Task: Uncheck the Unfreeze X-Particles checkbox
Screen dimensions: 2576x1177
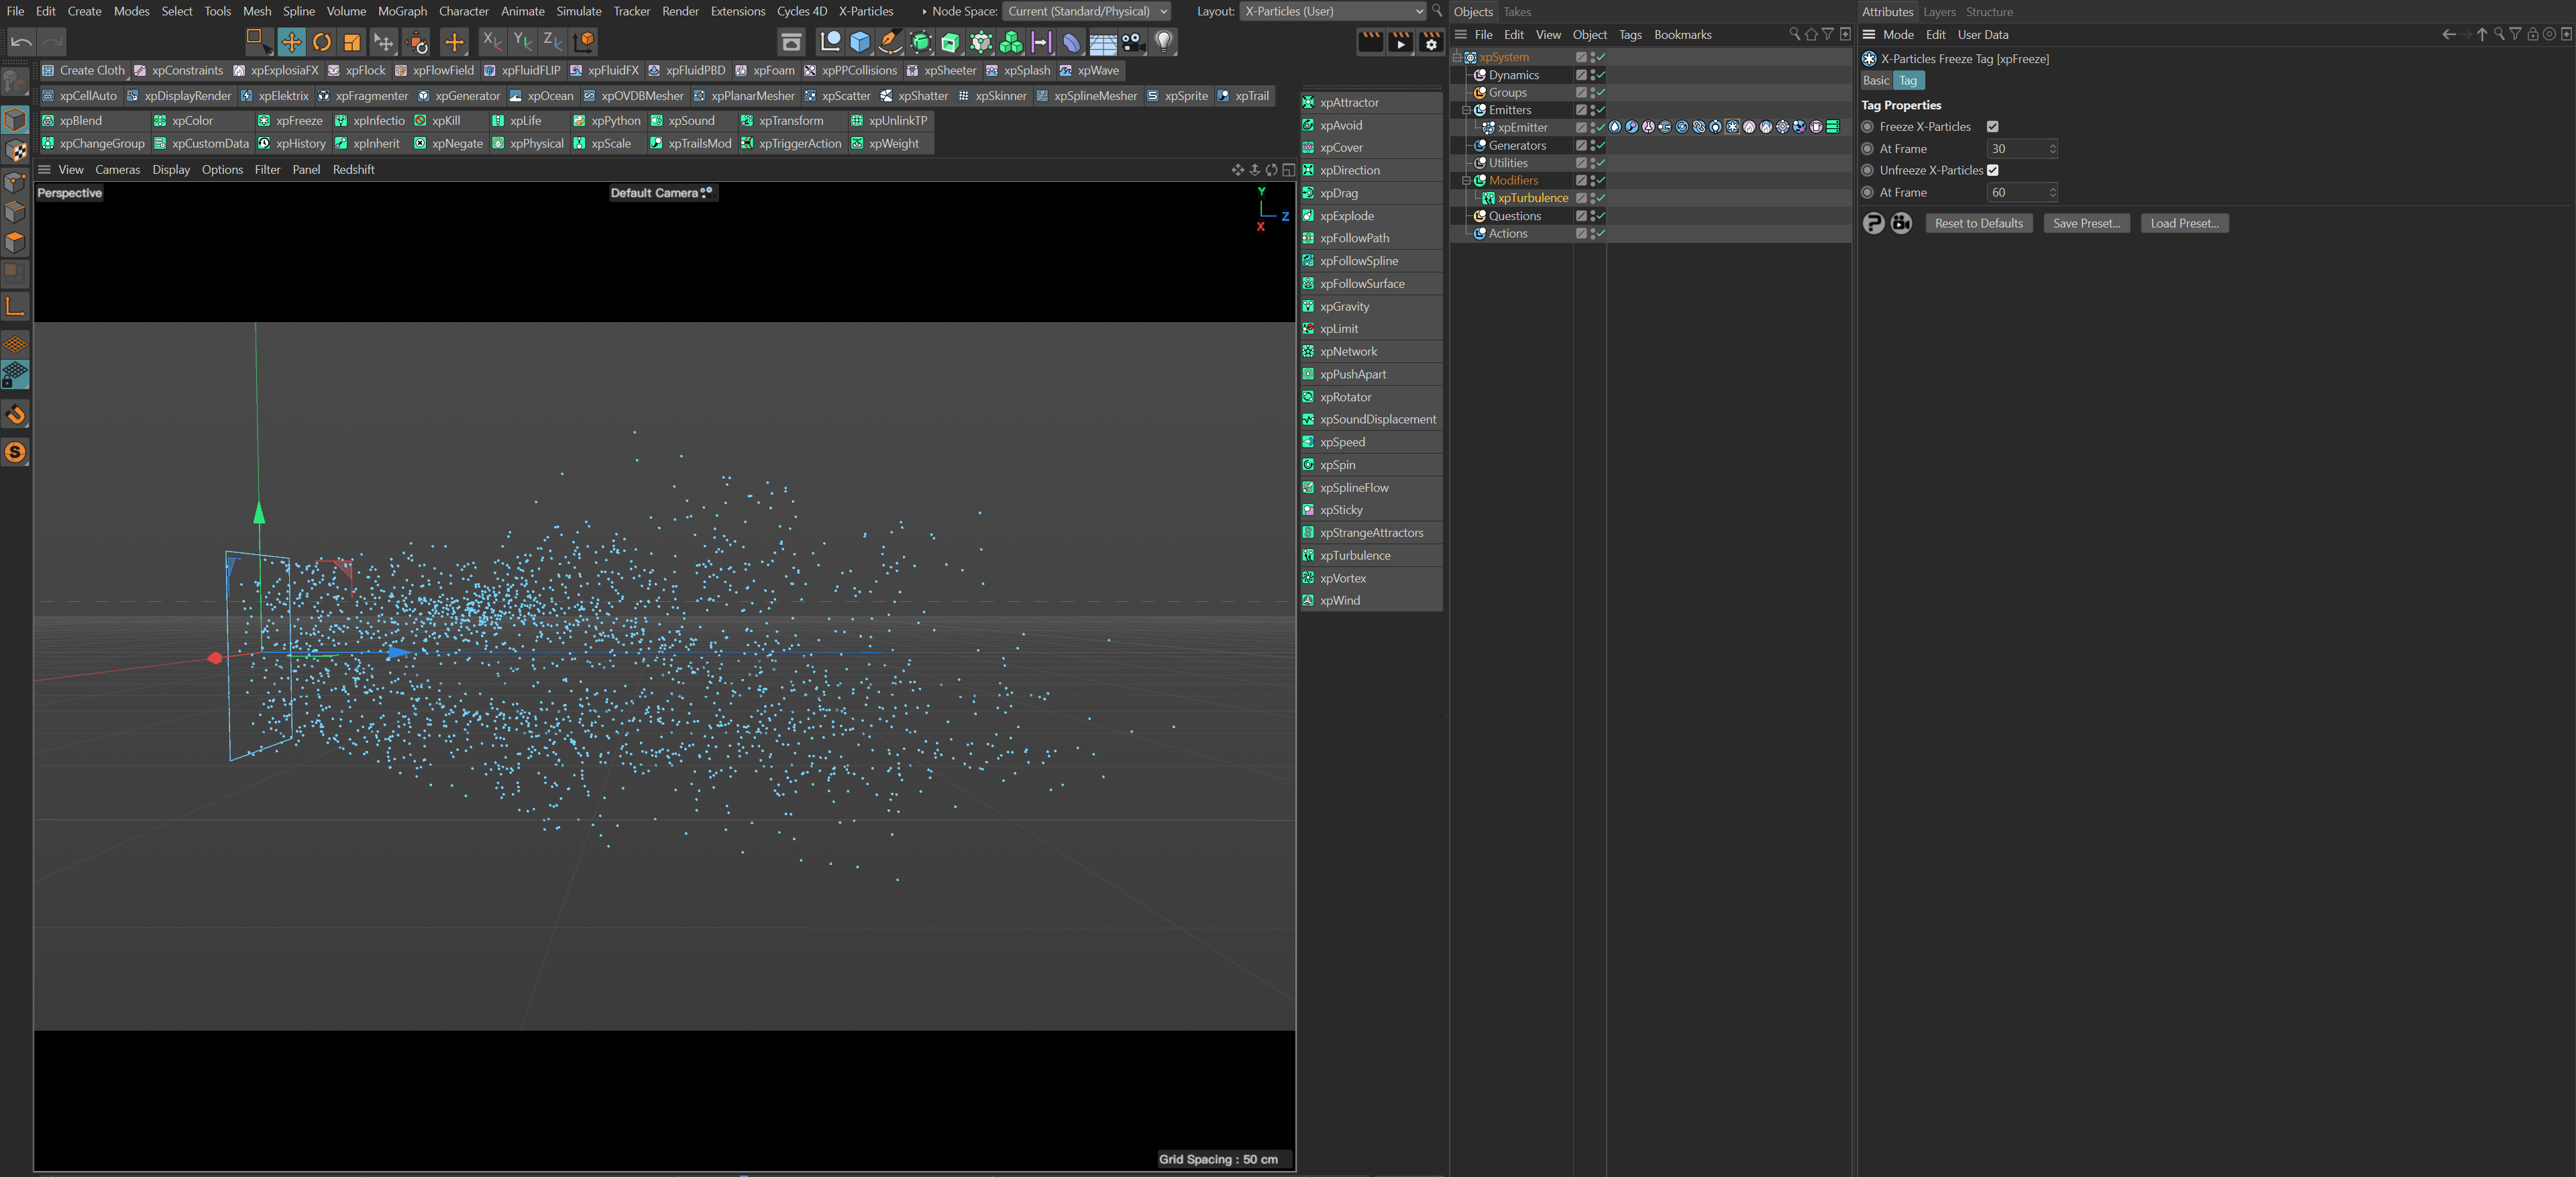Action: click(1993, 171)
